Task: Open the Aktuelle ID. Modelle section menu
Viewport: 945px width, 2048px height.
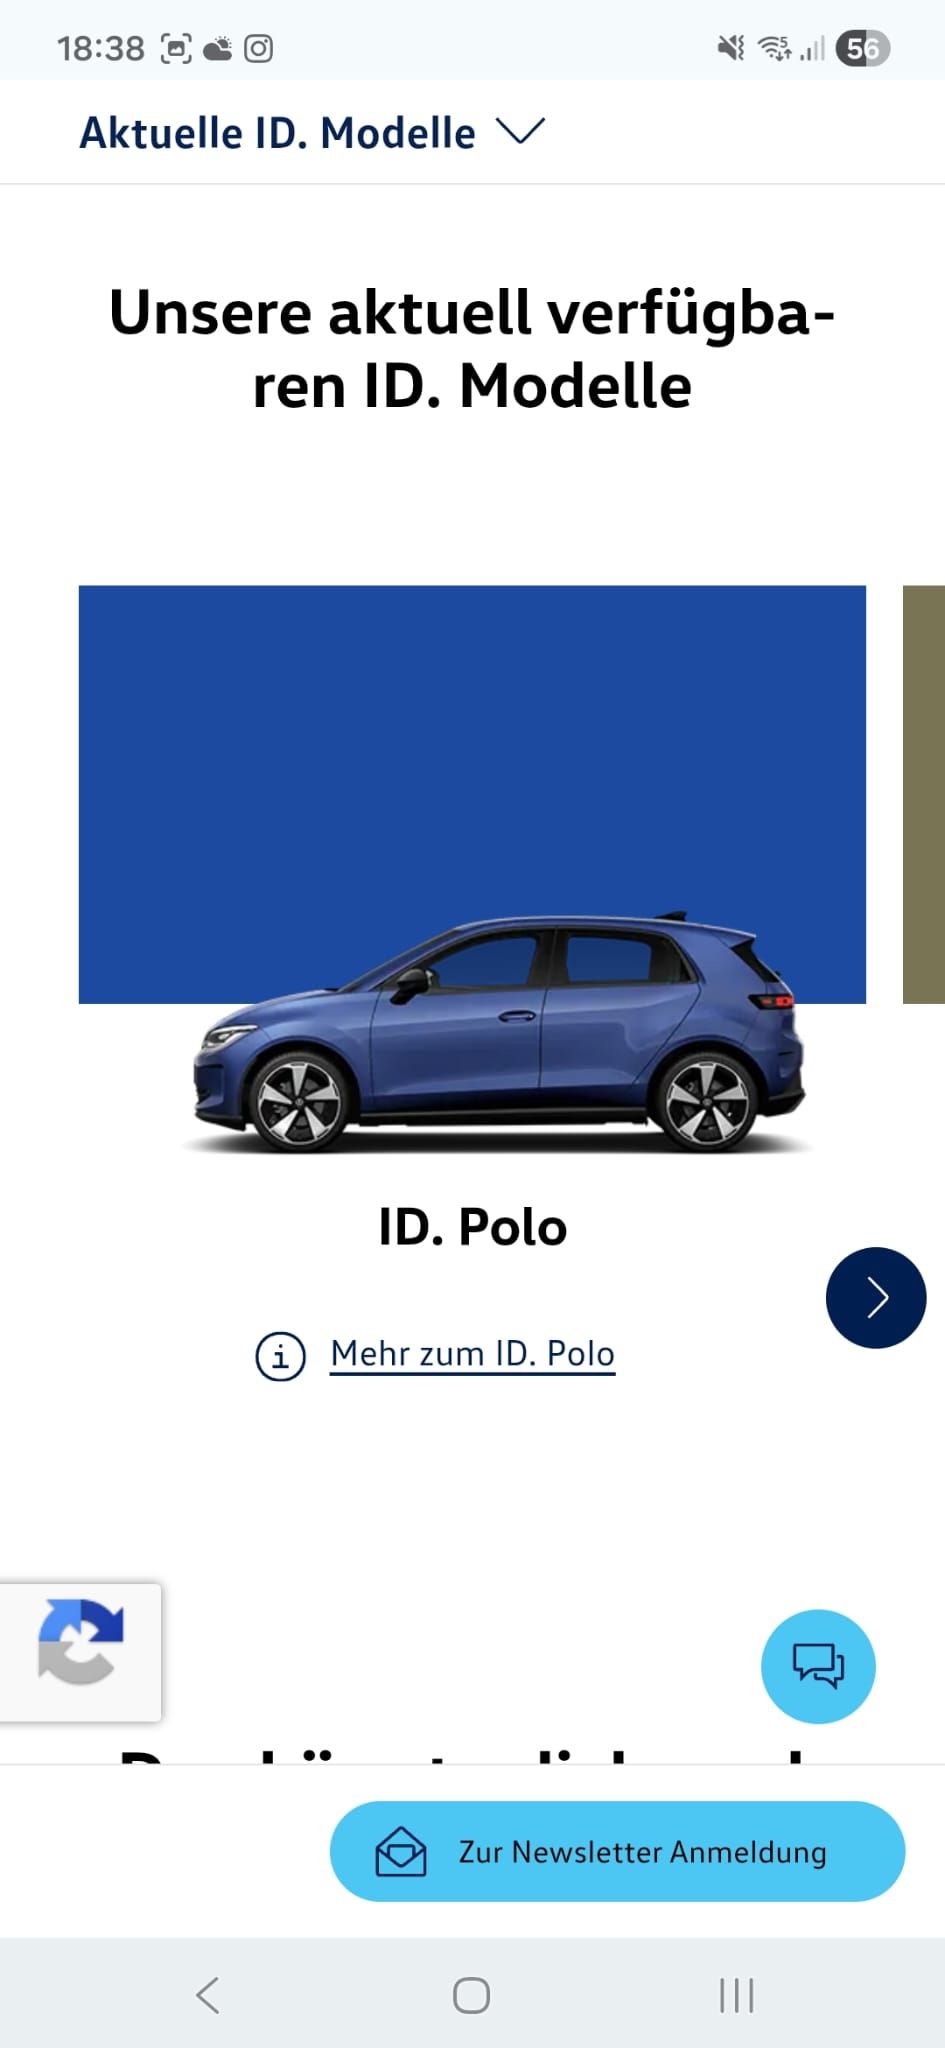Action: click(x=312, y=133)
